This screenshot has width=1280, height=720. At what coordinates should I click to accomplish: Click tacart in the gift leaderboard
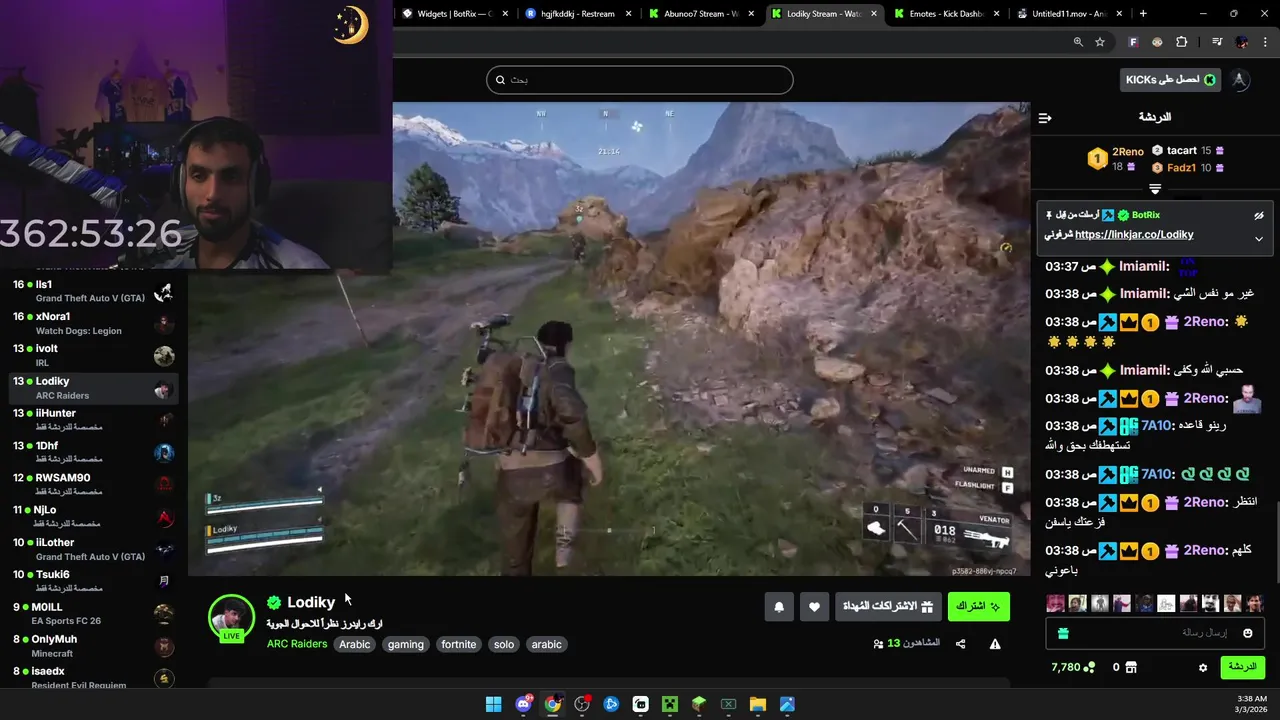(1181, 151)
